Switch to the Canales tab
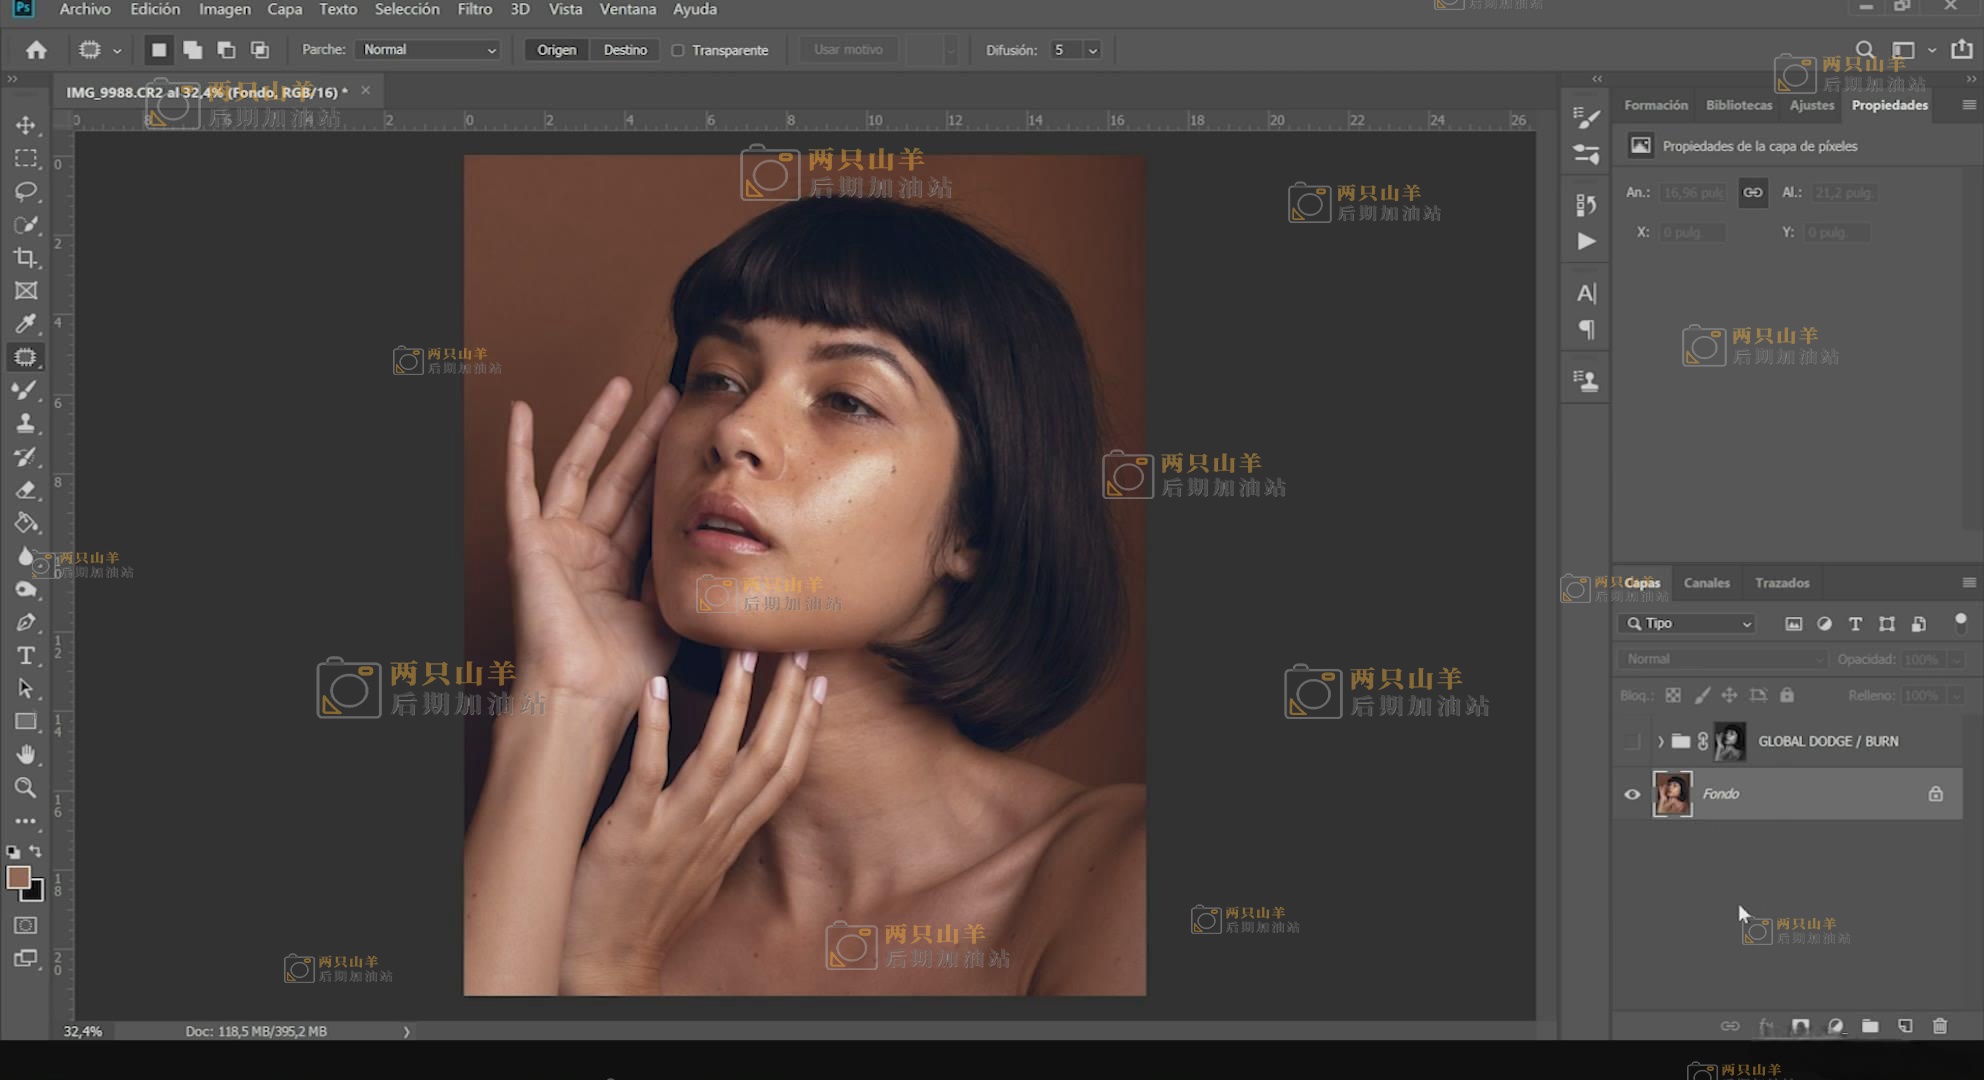1984x1080 pixels. [x=1706, y=583]
